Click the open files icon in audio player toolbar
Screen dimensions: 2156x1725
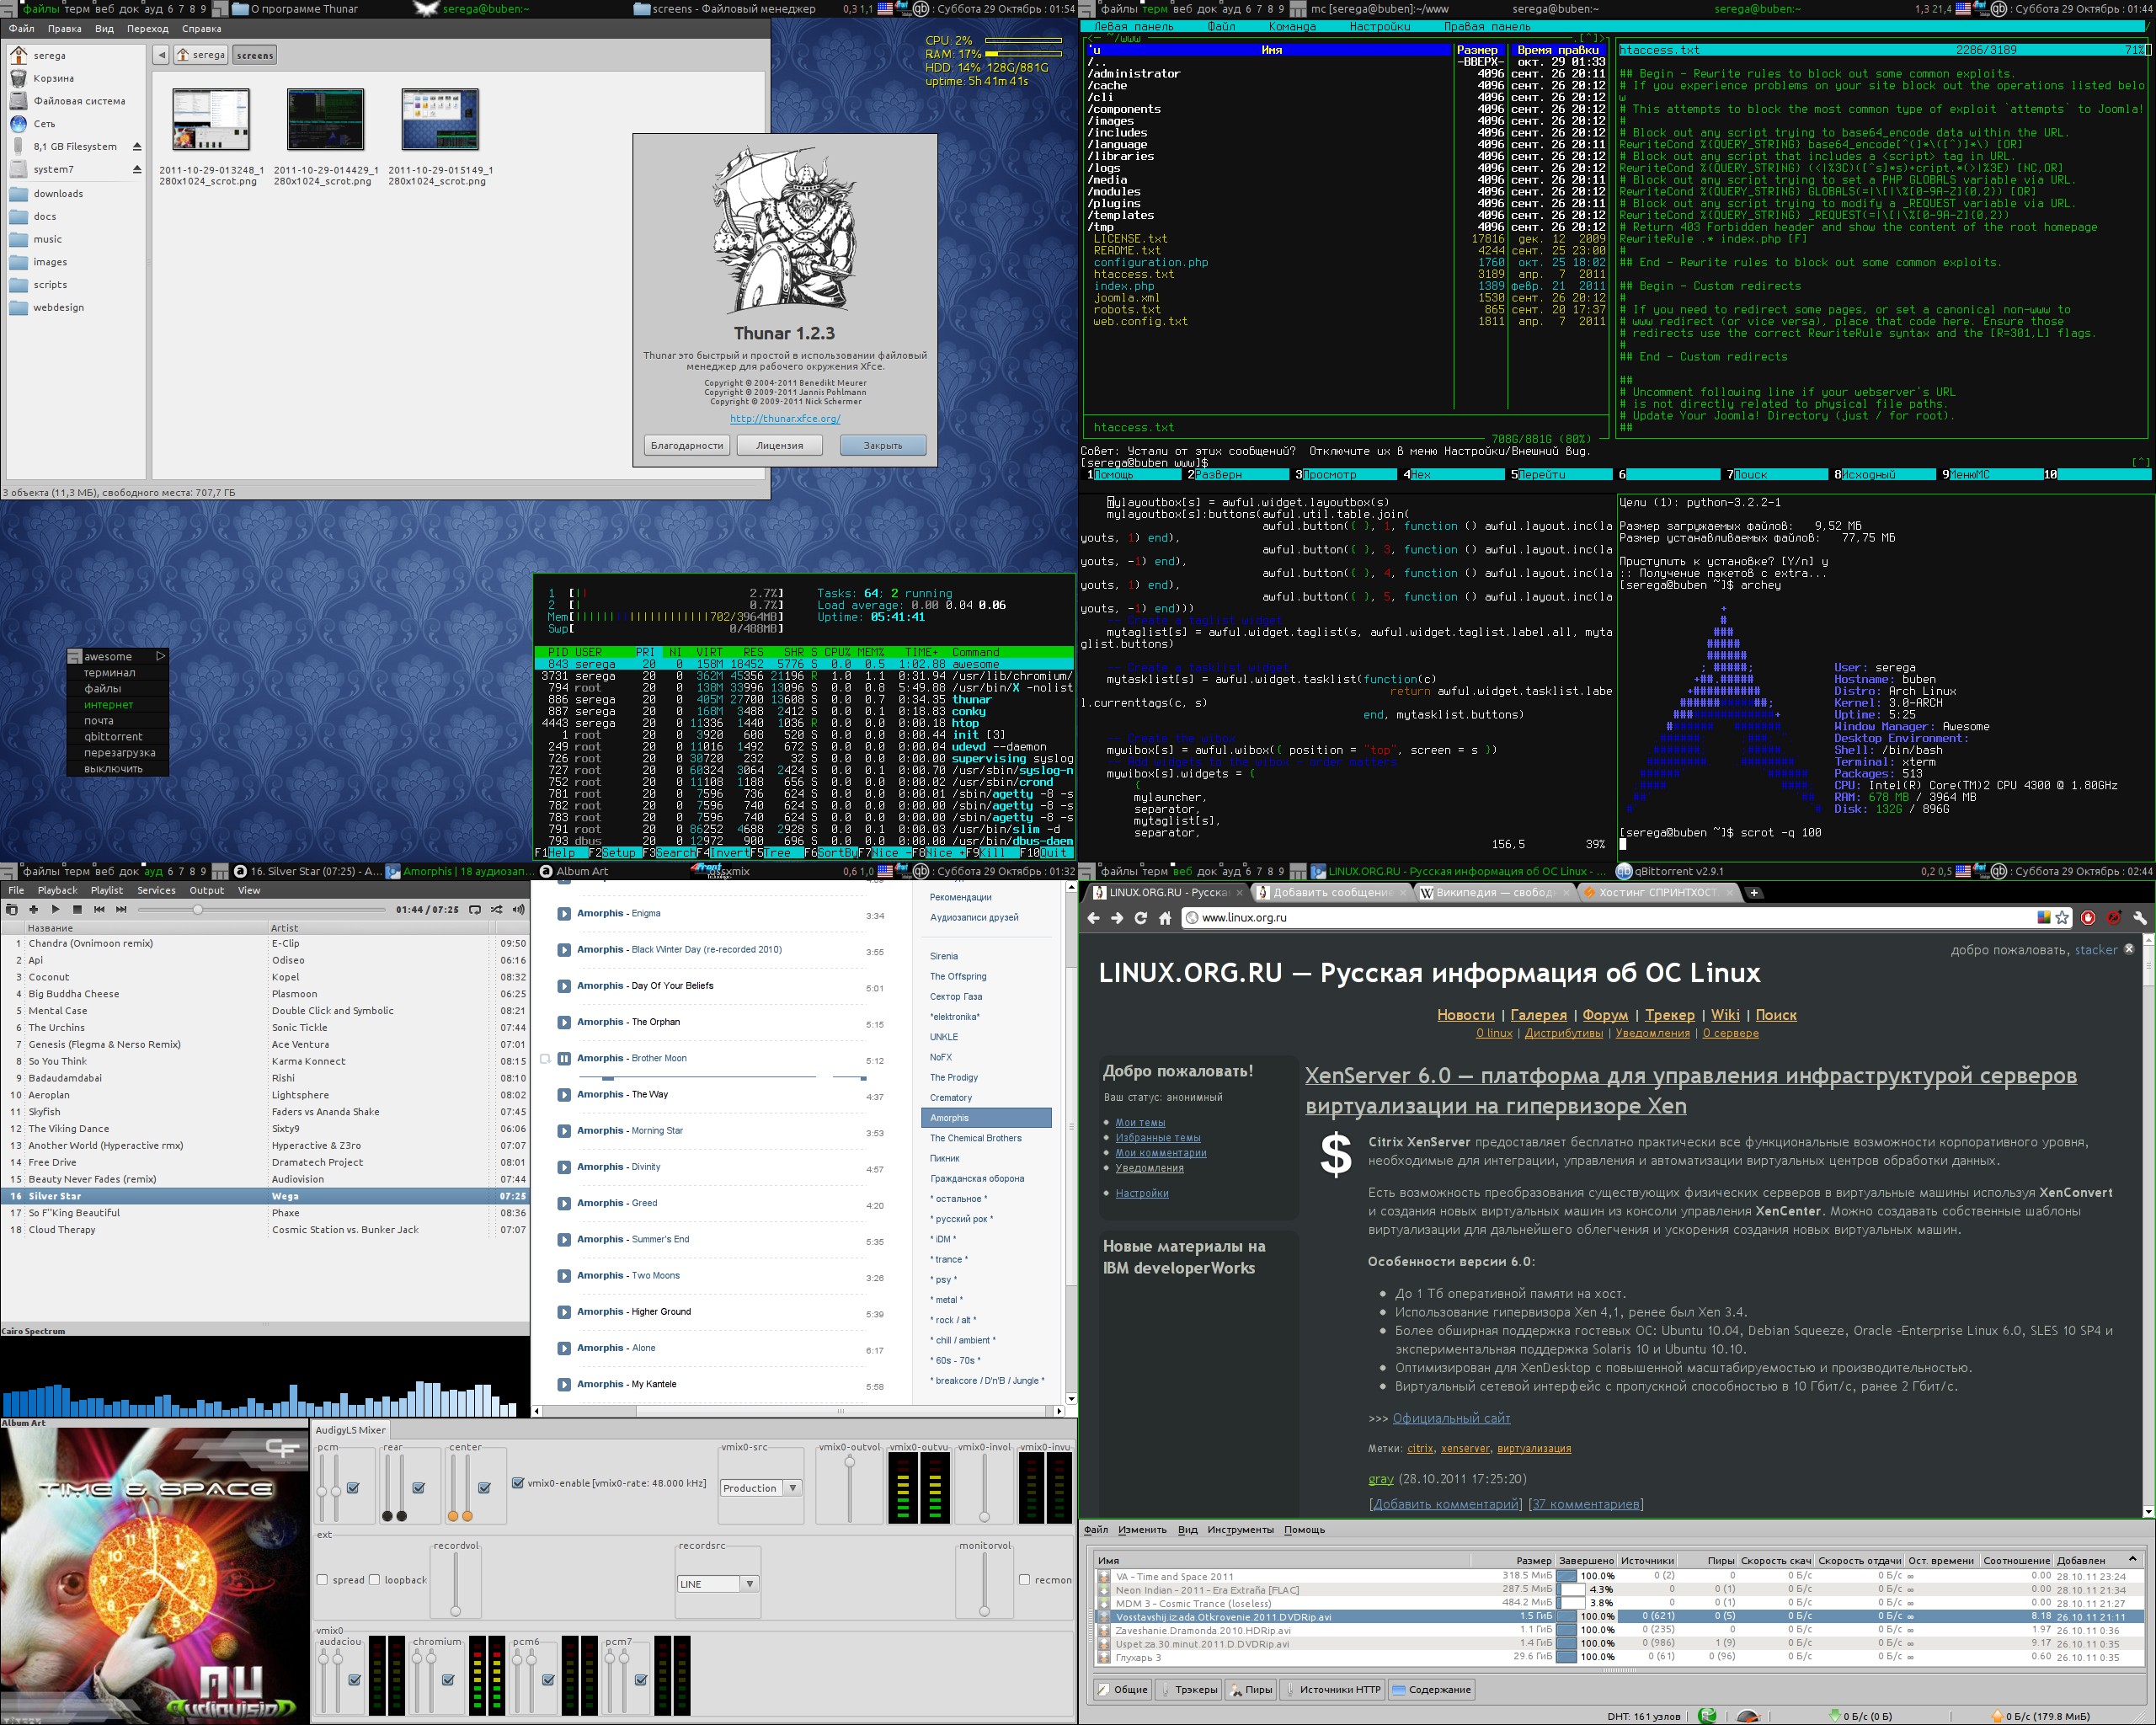coord(11,909)
